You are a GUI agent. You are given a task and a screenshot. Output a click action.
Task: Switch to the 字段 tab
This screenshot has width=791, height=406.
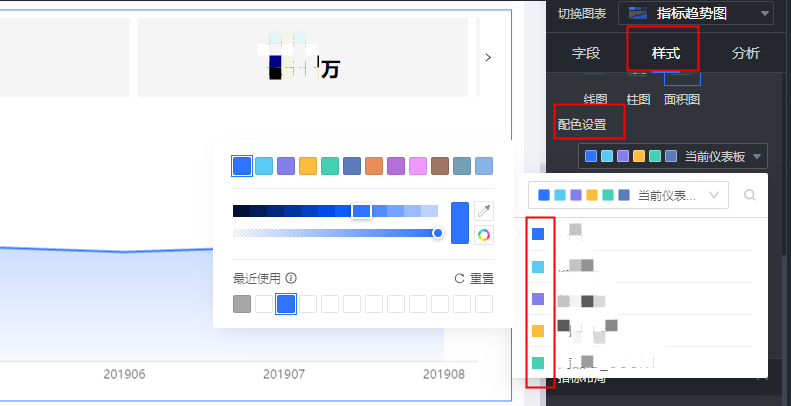pyautogui.click(x=586, y=53)
